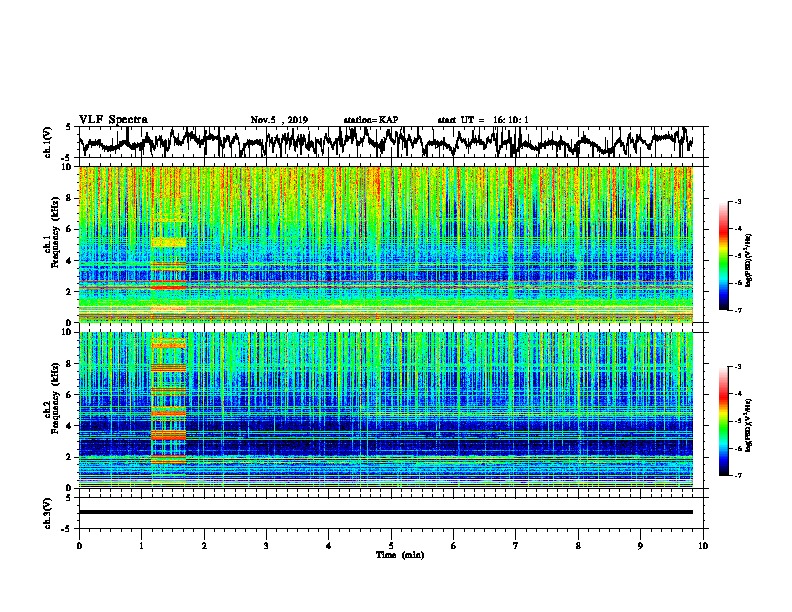Click the ch.3 flat black trace

(x=385, y=512)
